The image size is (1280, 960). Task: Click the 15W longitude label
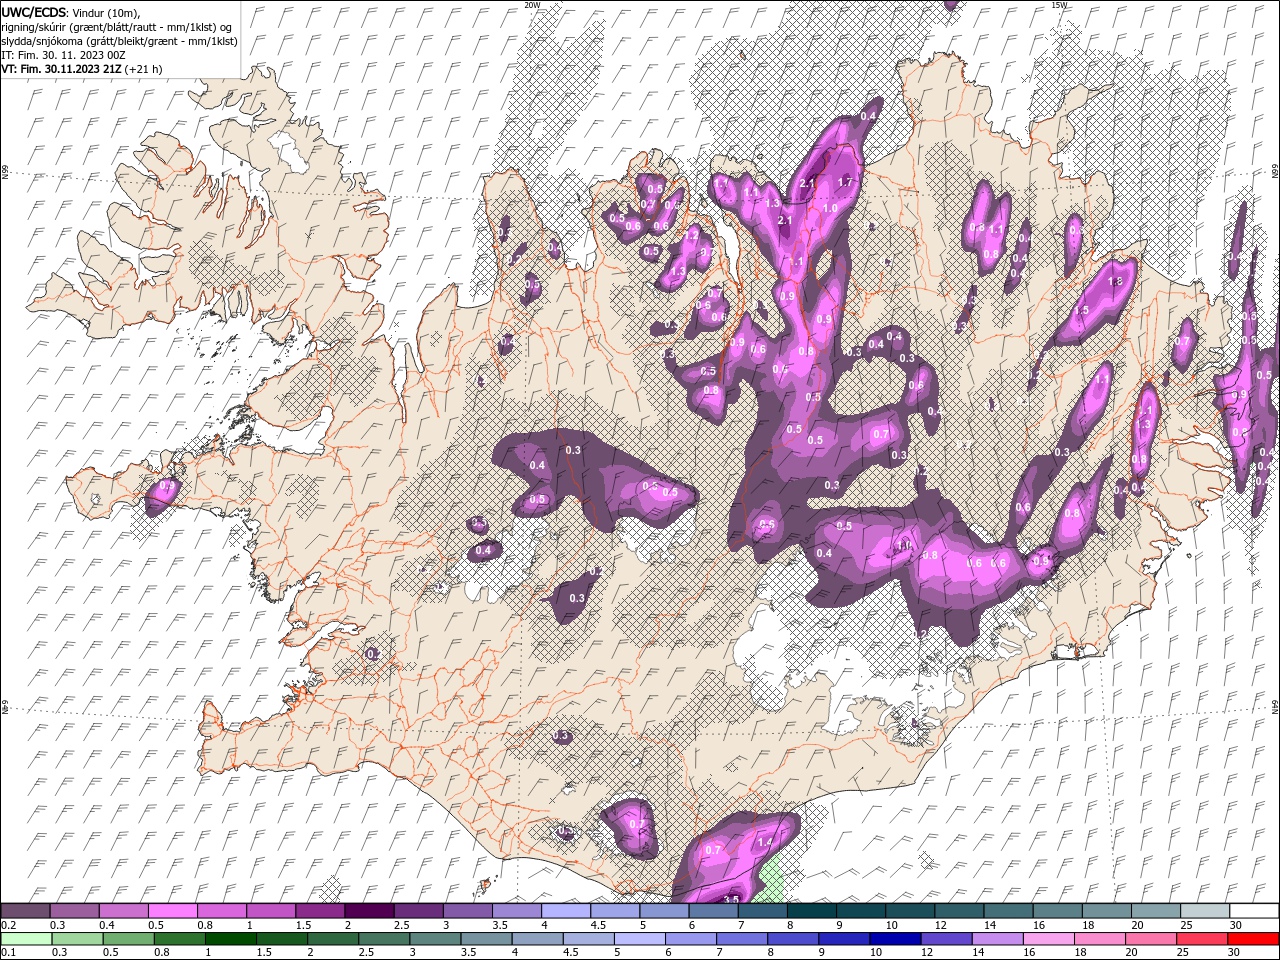(x=1059, y=5)
